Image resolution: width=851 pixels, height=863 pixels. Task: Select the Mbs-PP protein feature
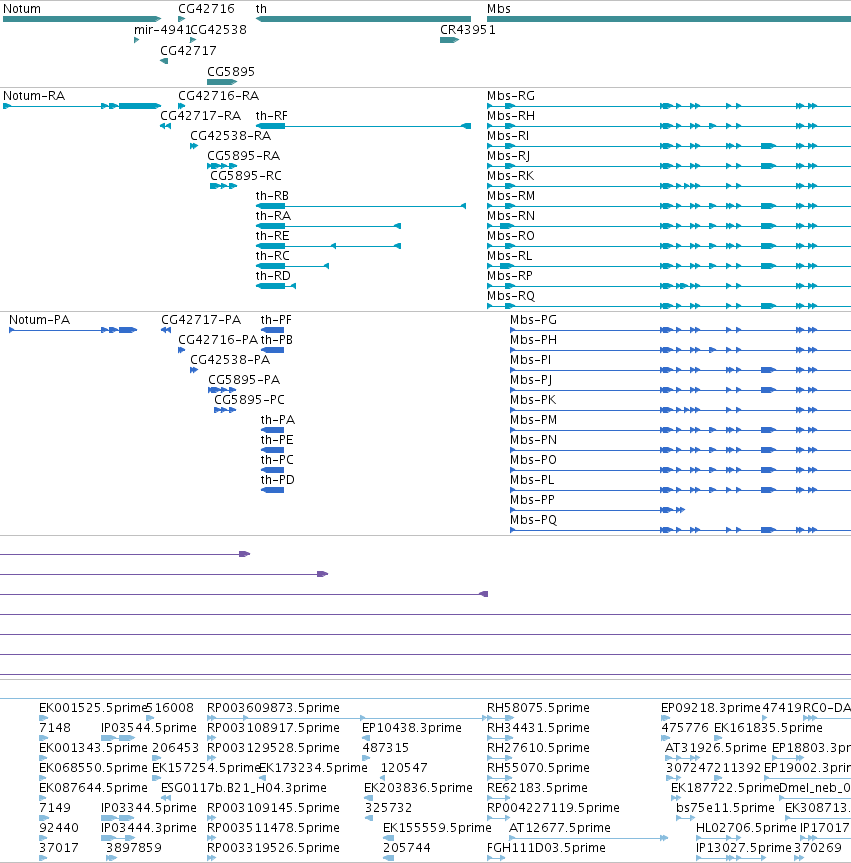[x=597, y=510]
